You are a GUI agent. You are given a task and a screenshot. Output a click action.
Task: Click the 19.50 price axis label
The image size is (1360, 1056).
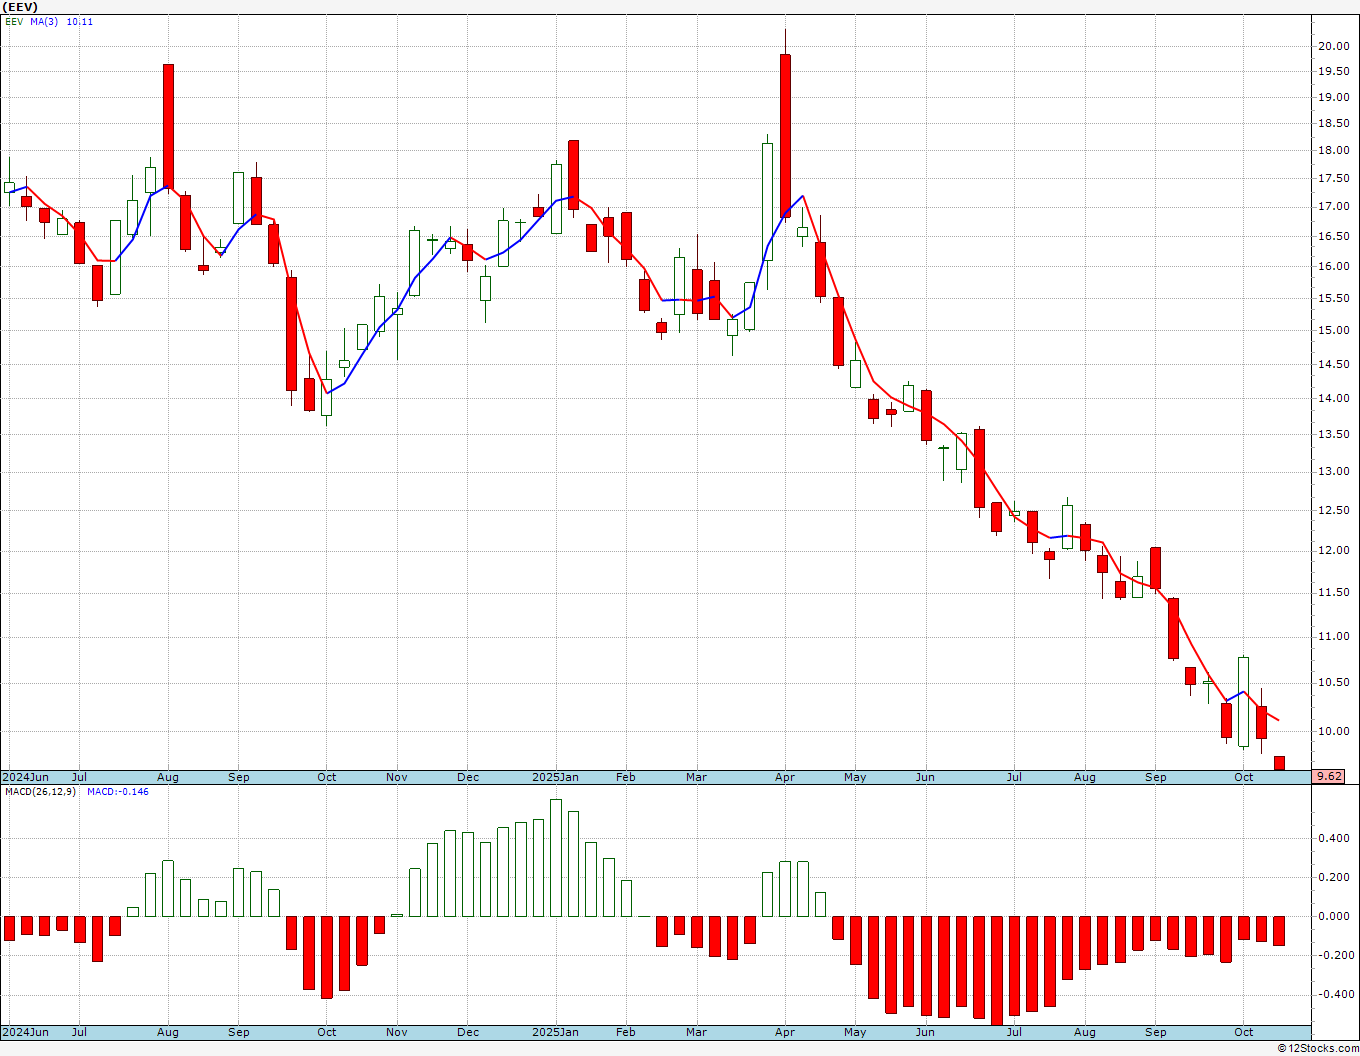point(1333,71)
